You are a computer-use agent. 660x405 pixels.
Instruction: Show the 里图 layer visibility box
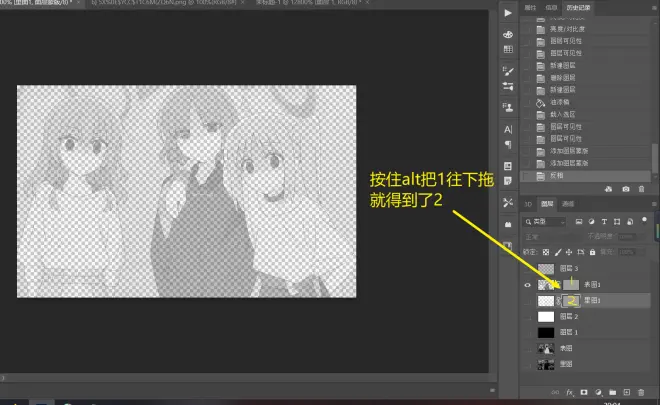point(527,365)
